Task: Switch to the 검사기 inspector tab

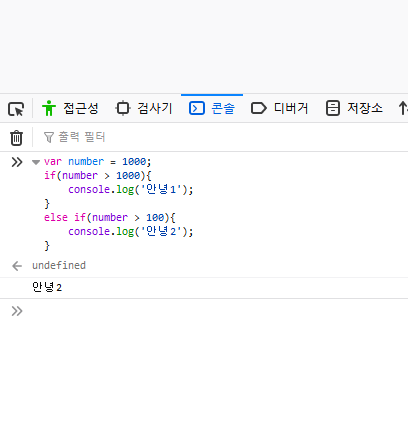Action: 144,108
